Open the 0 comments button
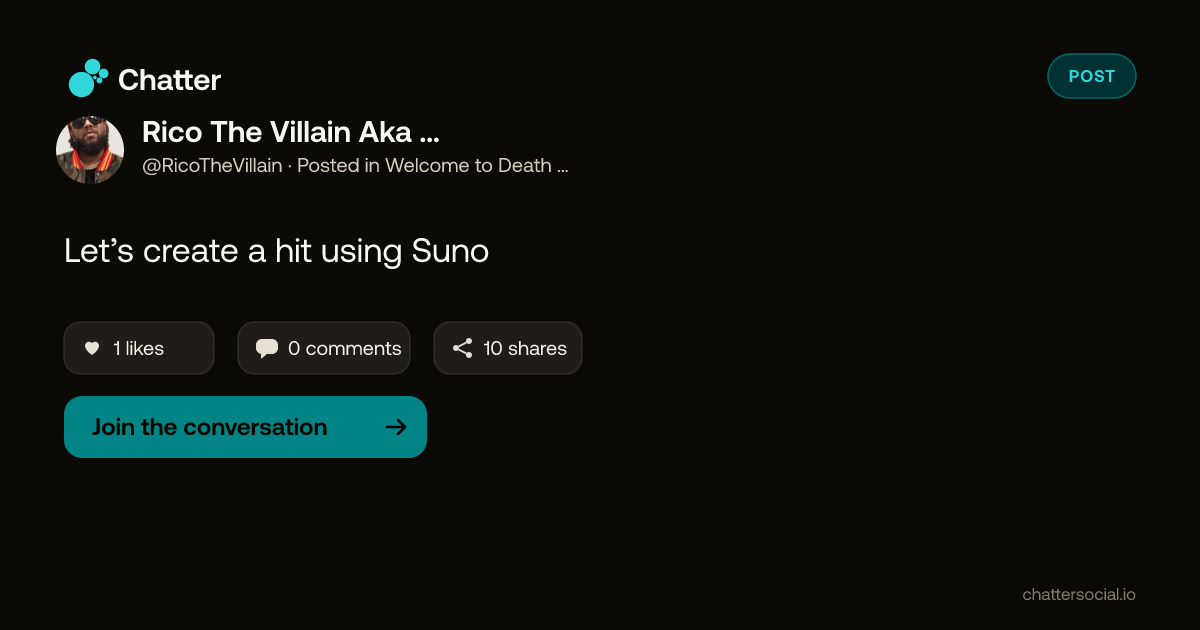This screenshot has width=1200, height=630. pyautogui.click(x=324, y=348)
